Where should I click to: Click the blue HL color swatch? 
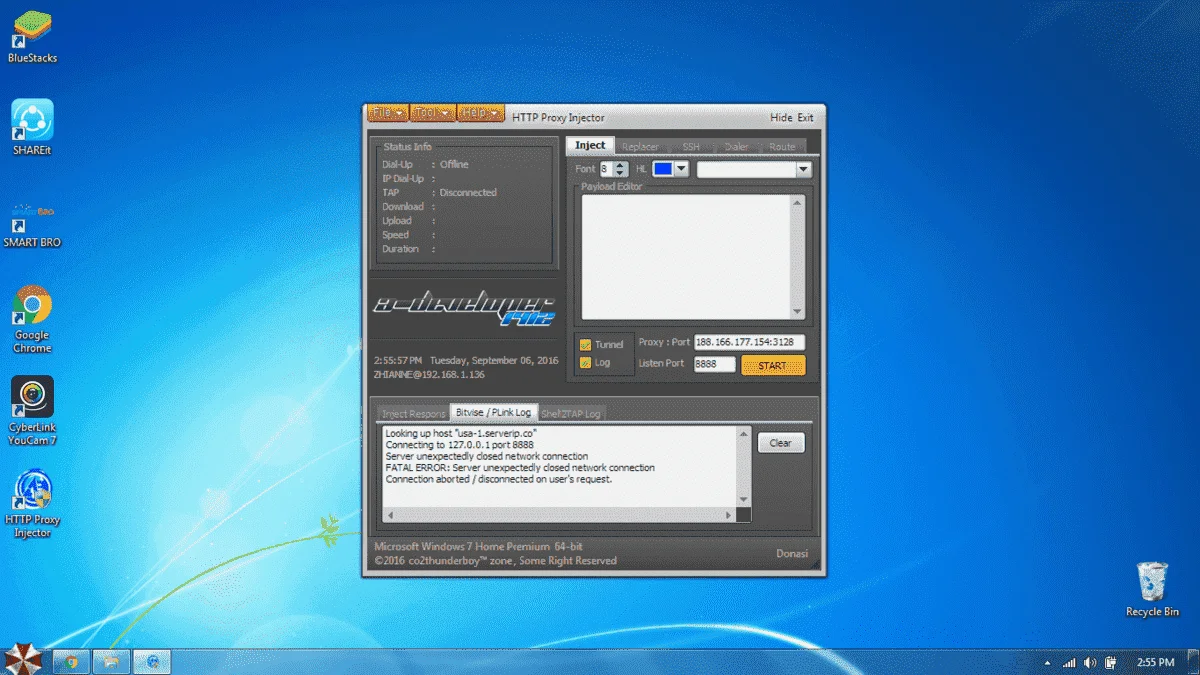(663, 170)
